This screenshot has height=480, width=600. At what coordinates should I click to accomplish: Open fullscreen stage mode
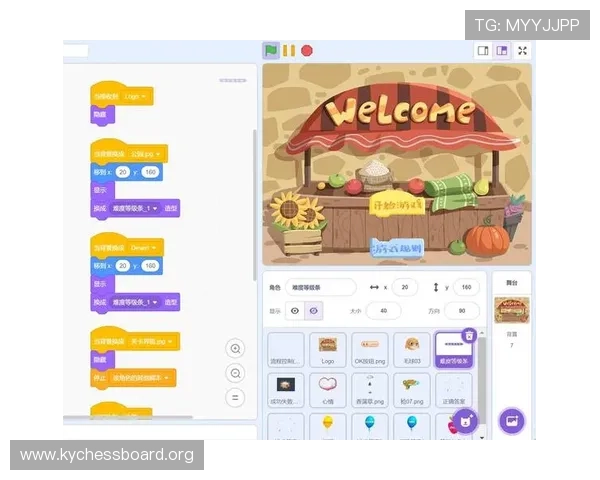pos(522,51)
